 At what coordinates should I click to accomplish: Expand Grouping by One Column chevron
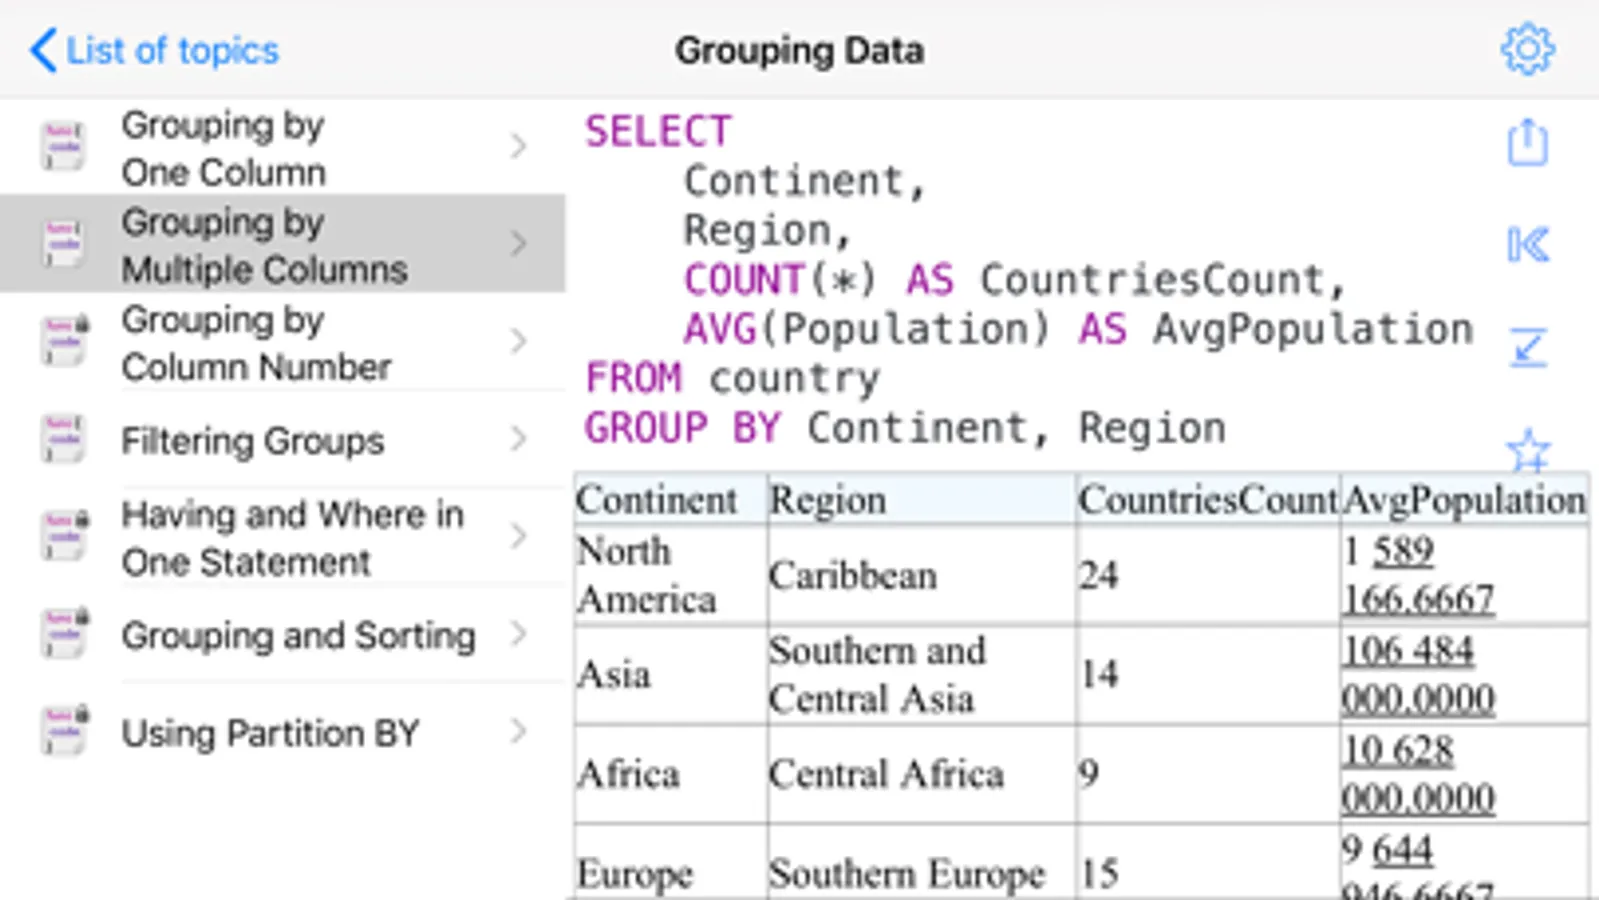[518, 147]
